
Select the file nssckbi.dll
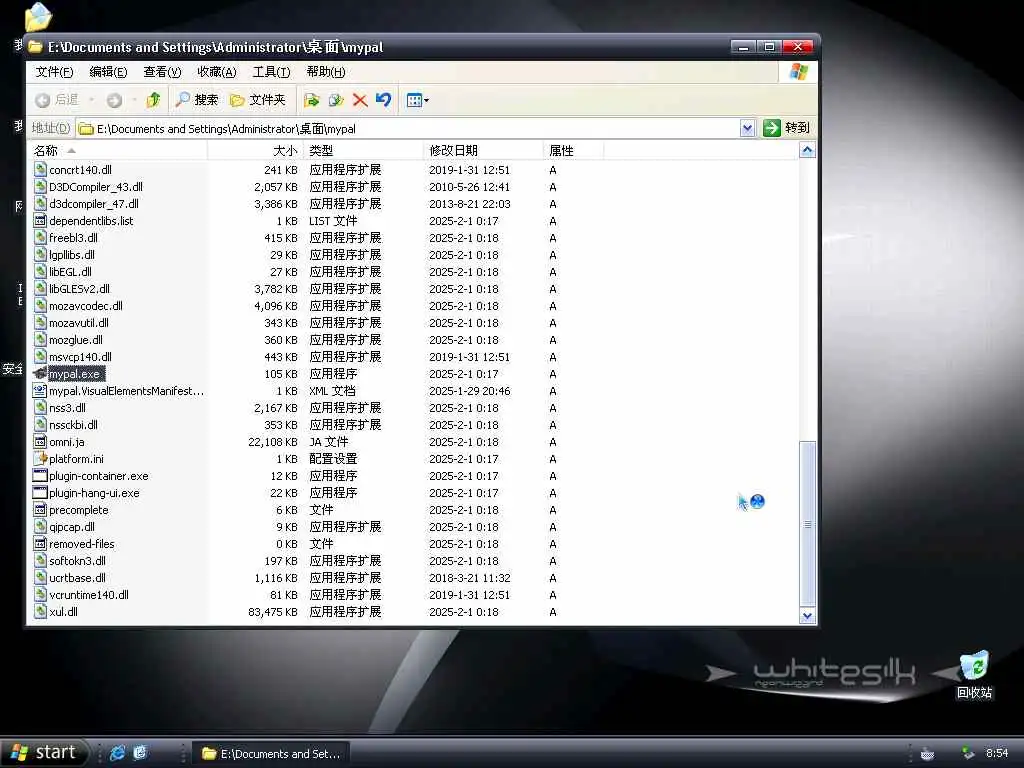coord(73,425)
